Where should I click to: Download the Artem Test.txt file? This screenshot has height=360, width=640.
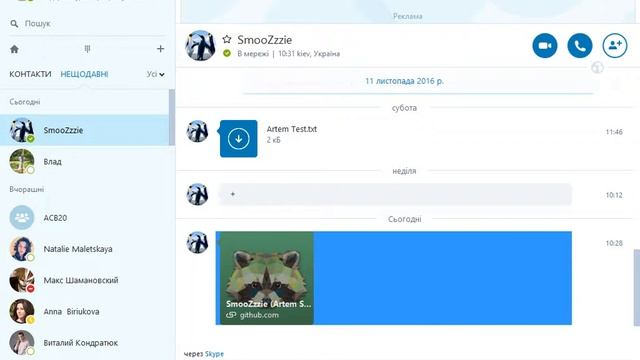(238, 138)
